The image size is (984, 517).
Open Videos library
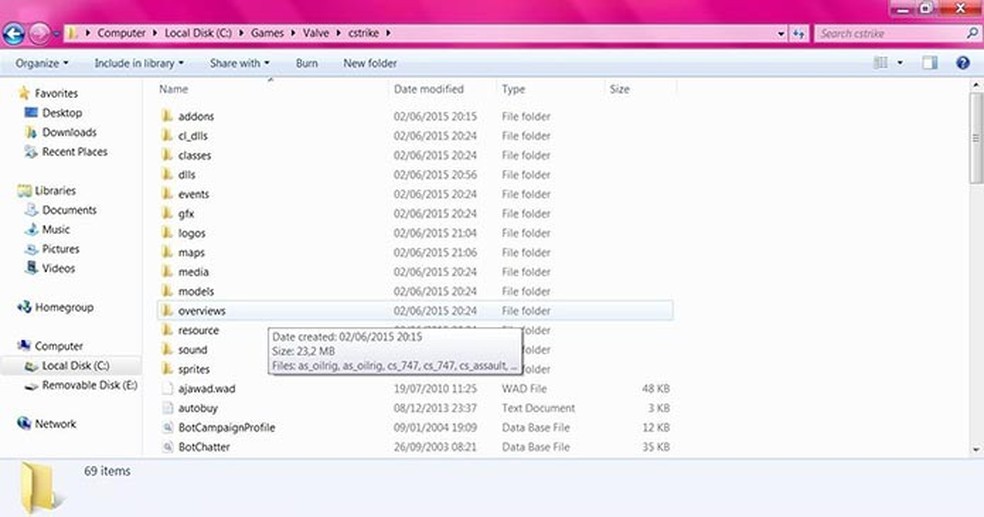tap(58, 269)
